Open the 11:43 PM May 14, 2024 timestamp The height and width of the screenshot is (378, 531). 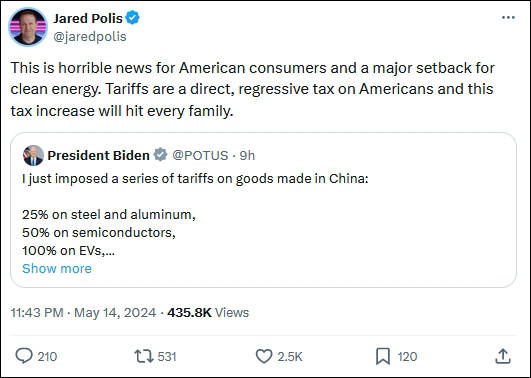(83, 312)
